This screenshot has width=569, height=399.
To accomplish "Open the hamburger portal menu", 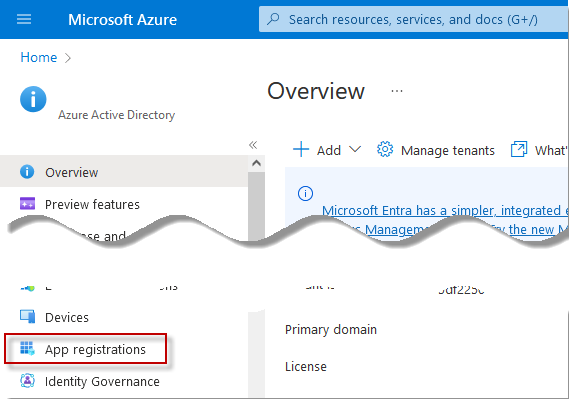I will click(x=24, y=19).
